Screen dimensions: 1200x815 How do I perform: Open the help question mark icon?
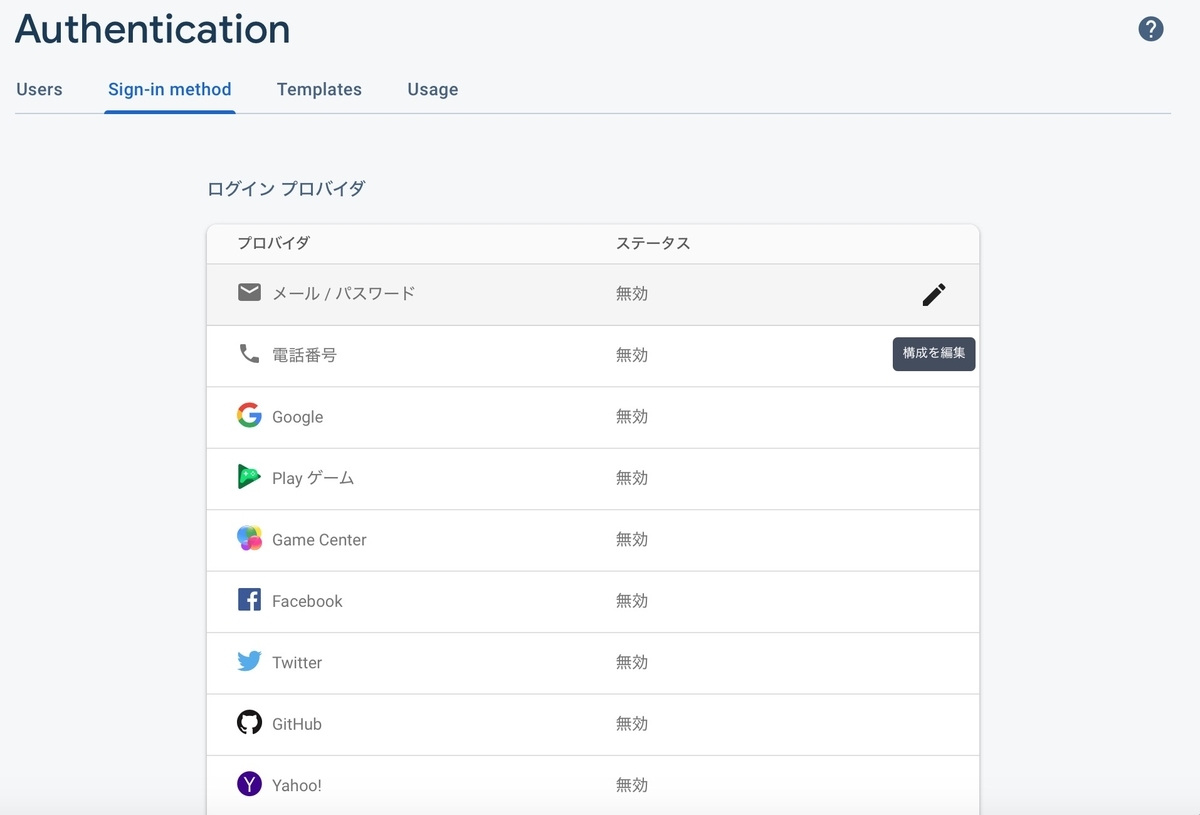(x=1151, y=29)
